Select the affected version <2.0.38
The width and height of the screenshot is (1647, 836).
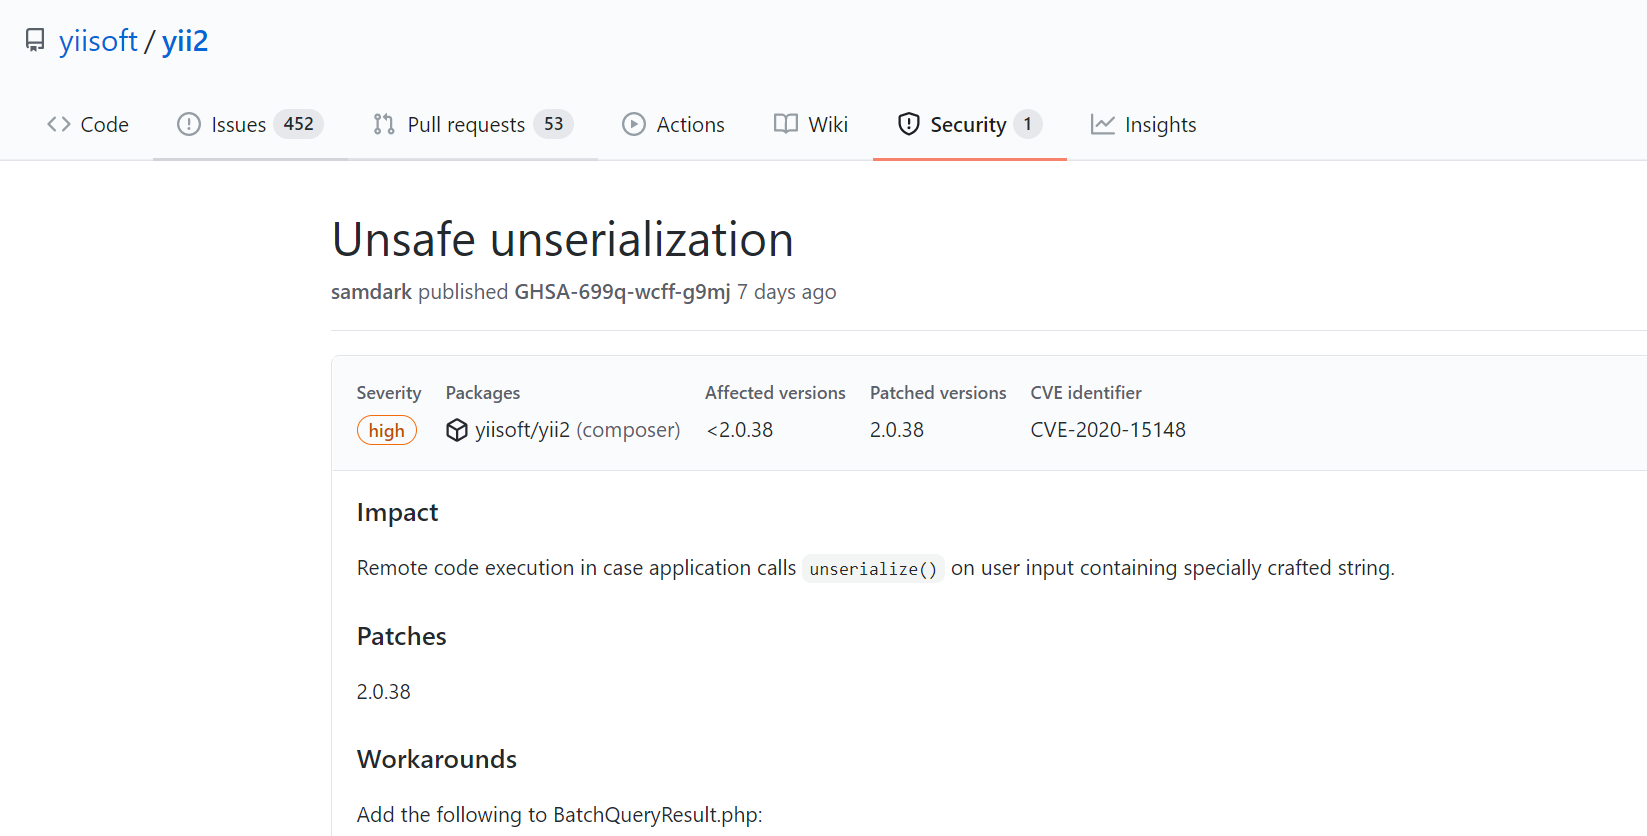(740, 430)
